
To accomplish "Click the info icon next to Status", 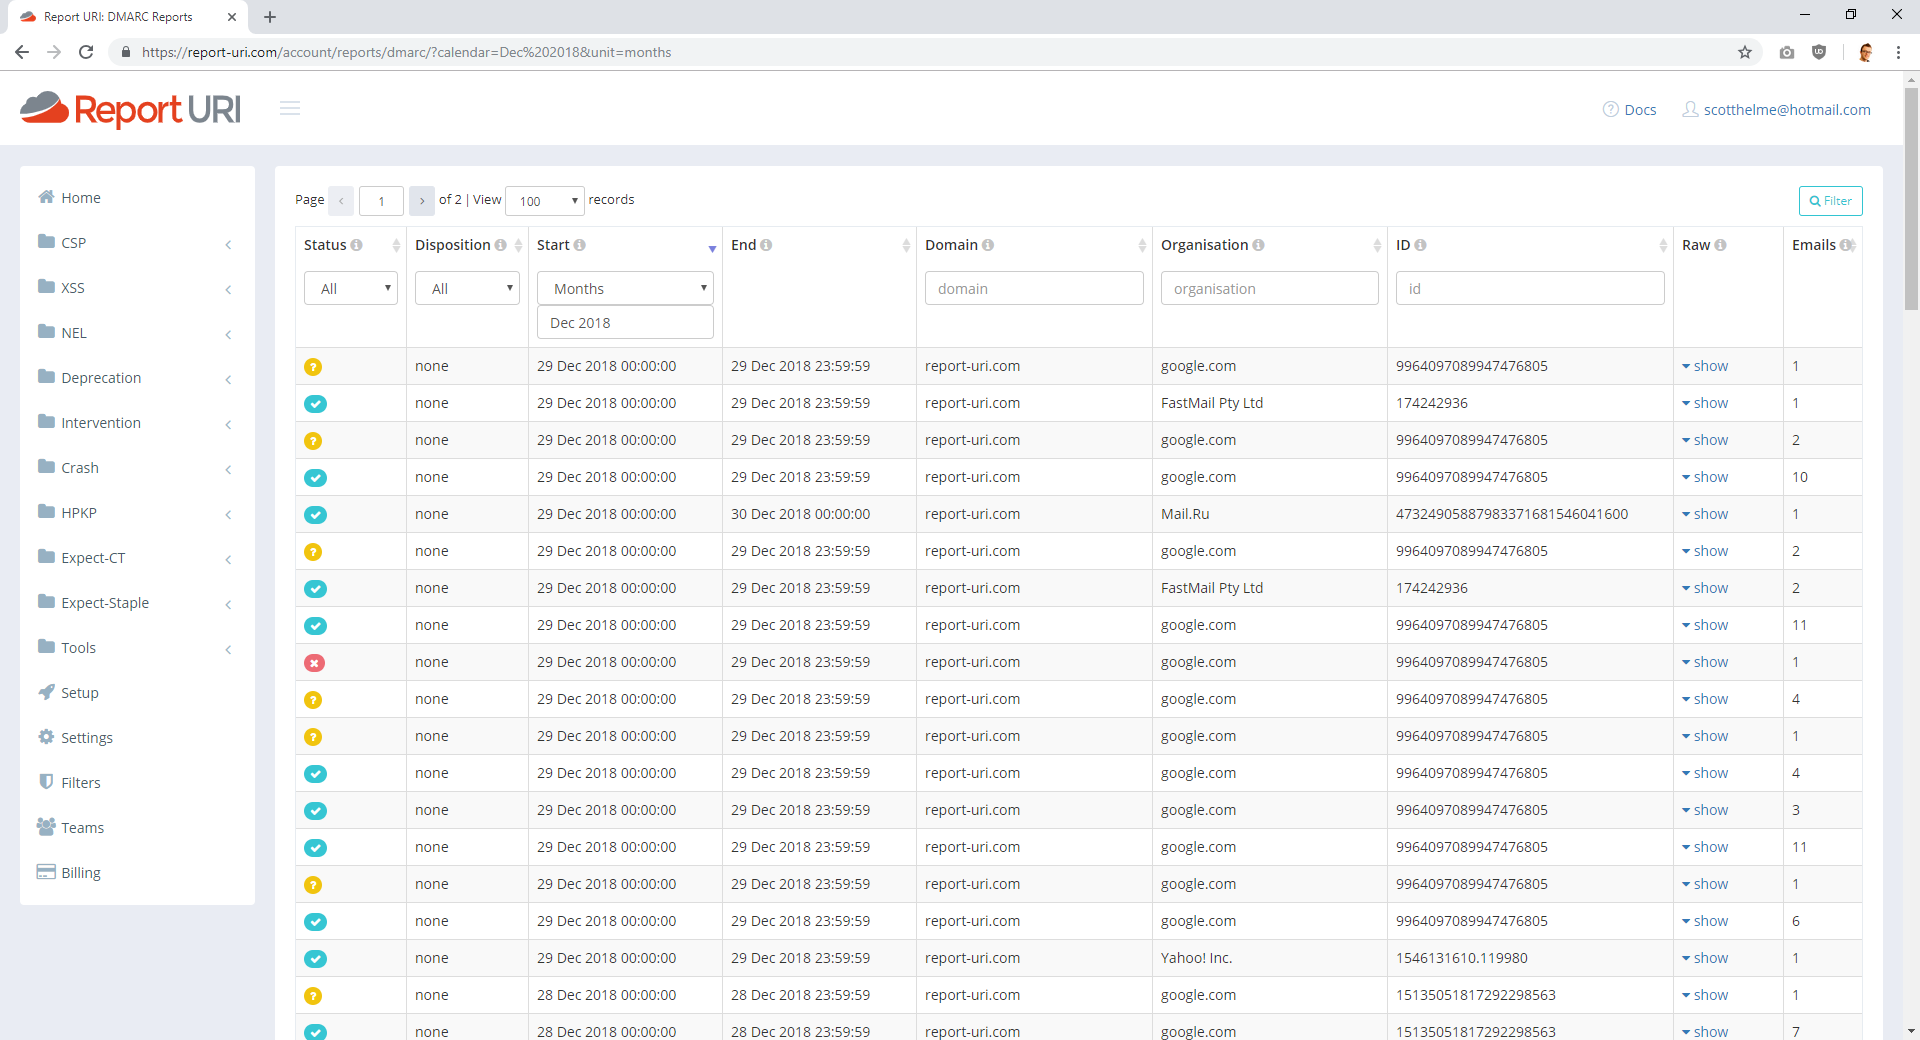I will point(356,245).
